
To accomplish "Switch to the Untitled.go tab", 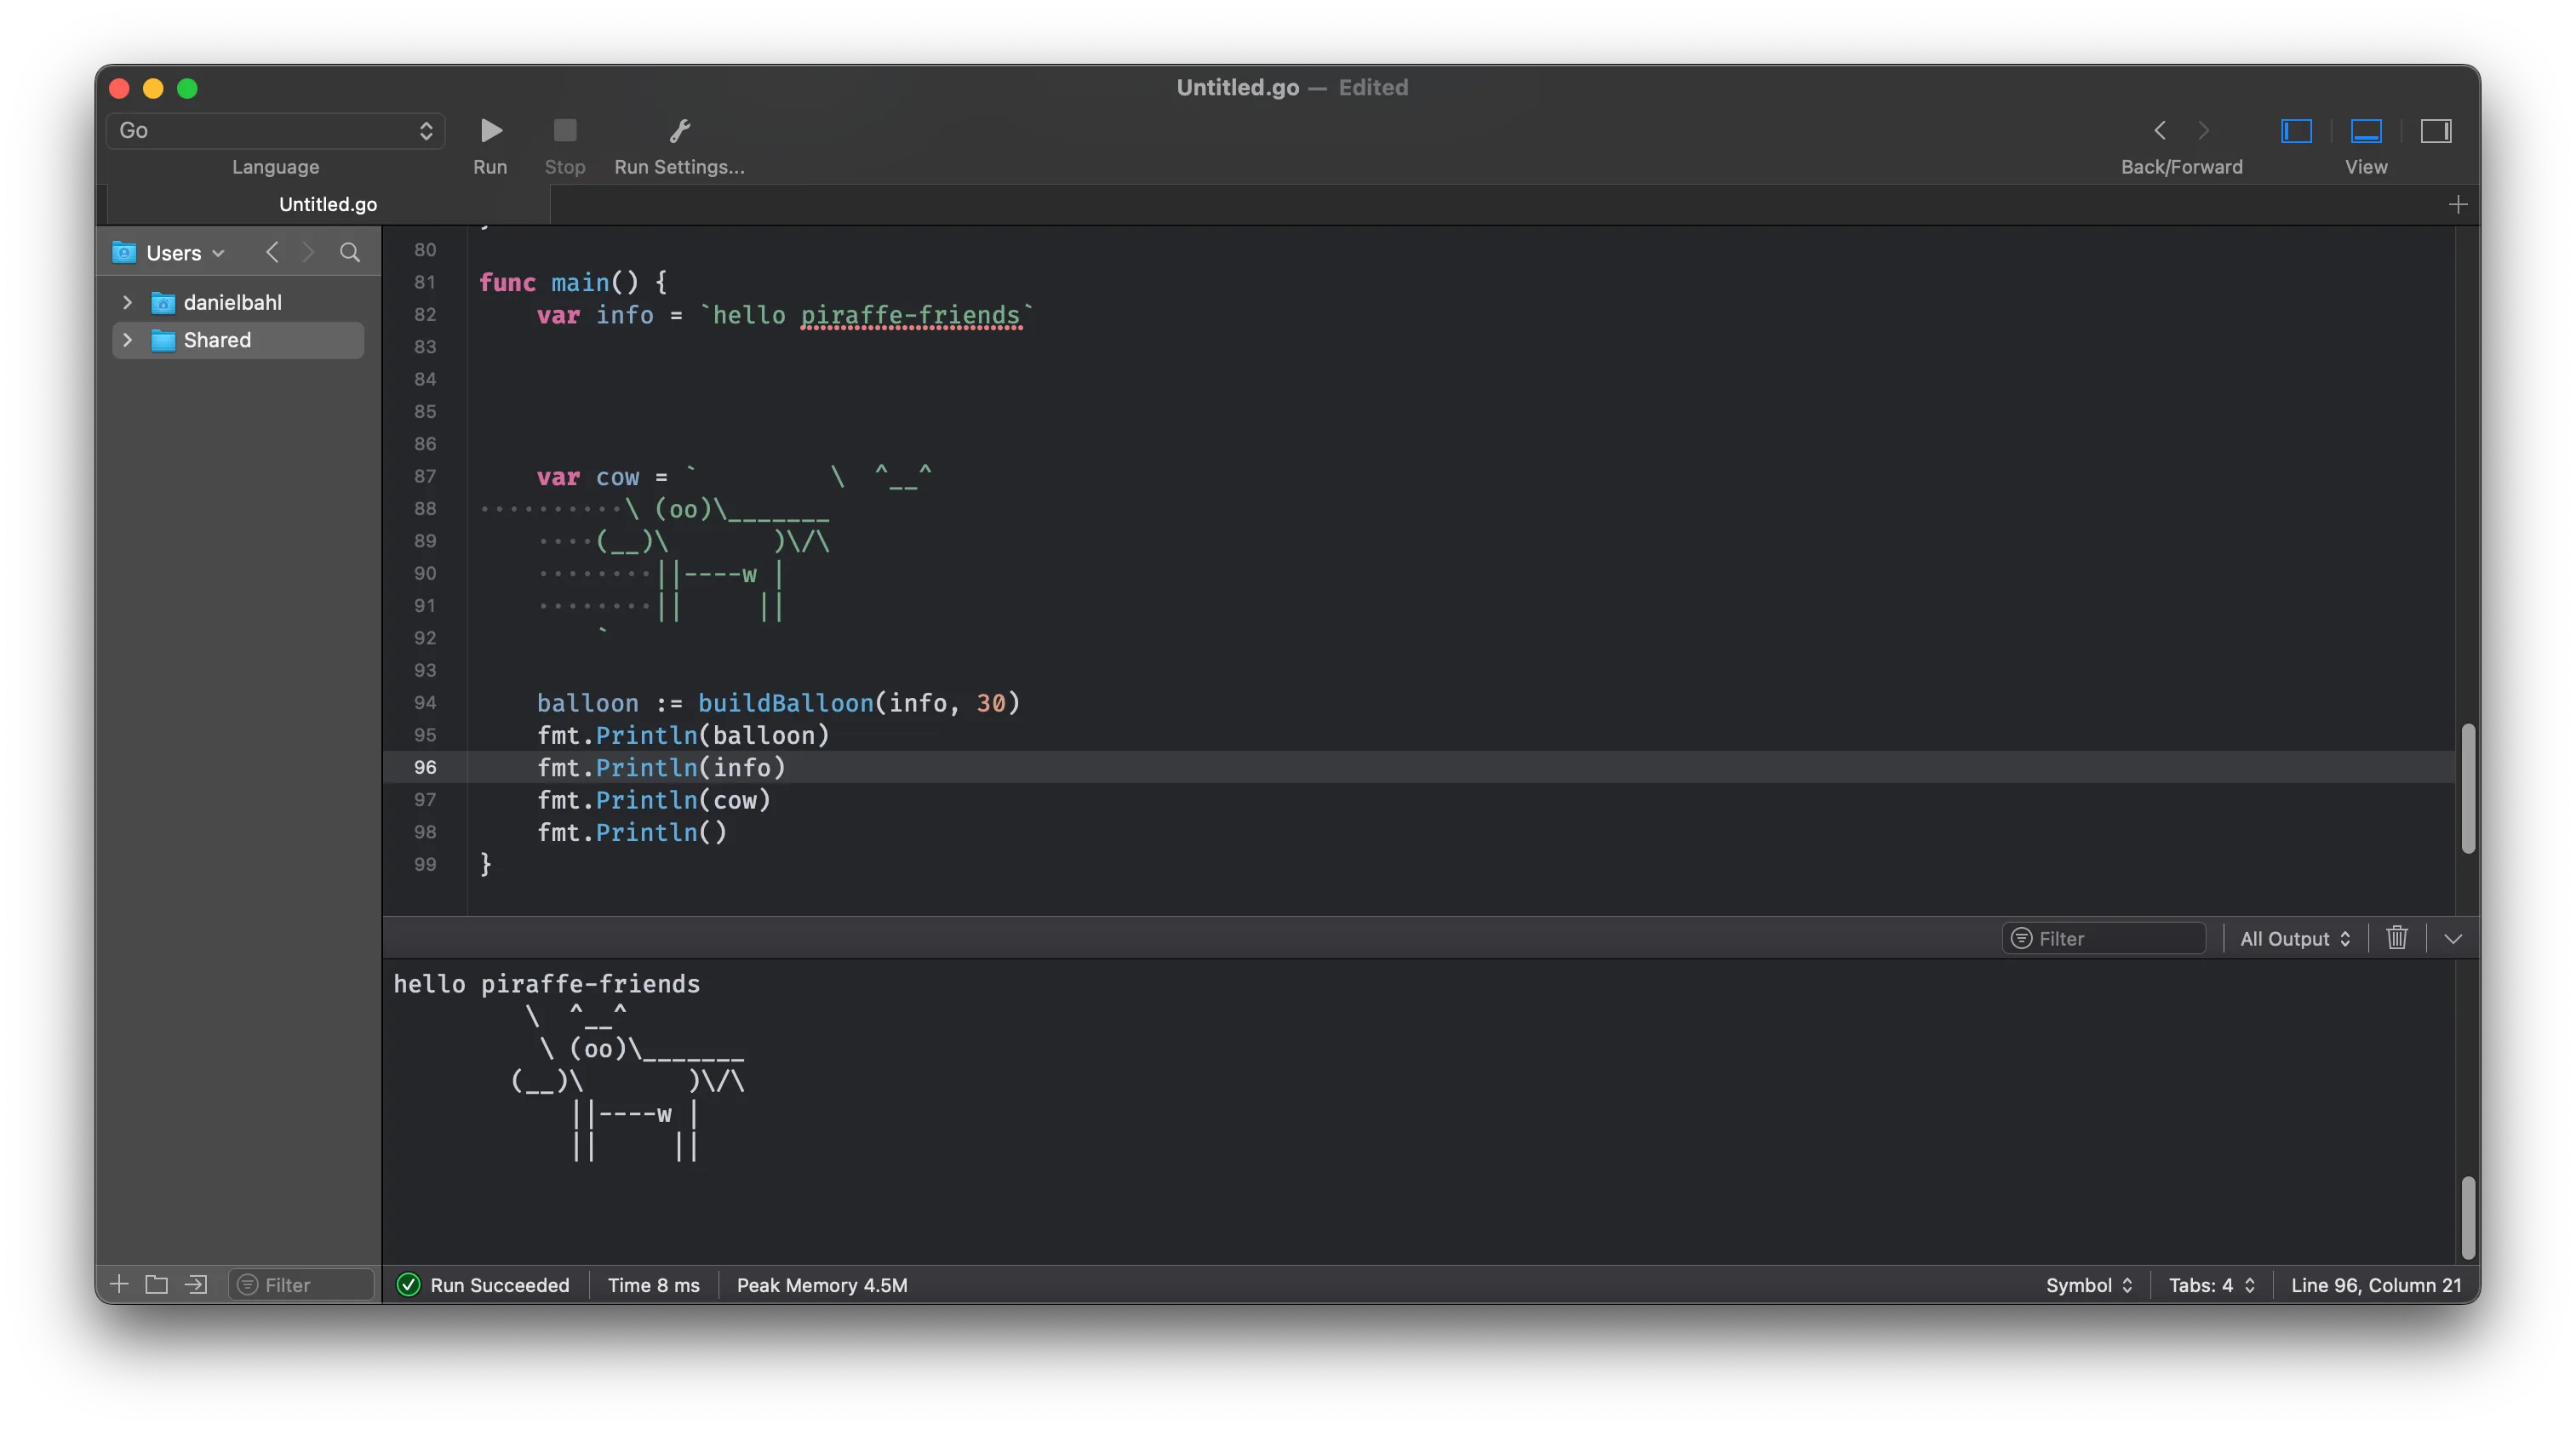I will click(x=327, y=204).
